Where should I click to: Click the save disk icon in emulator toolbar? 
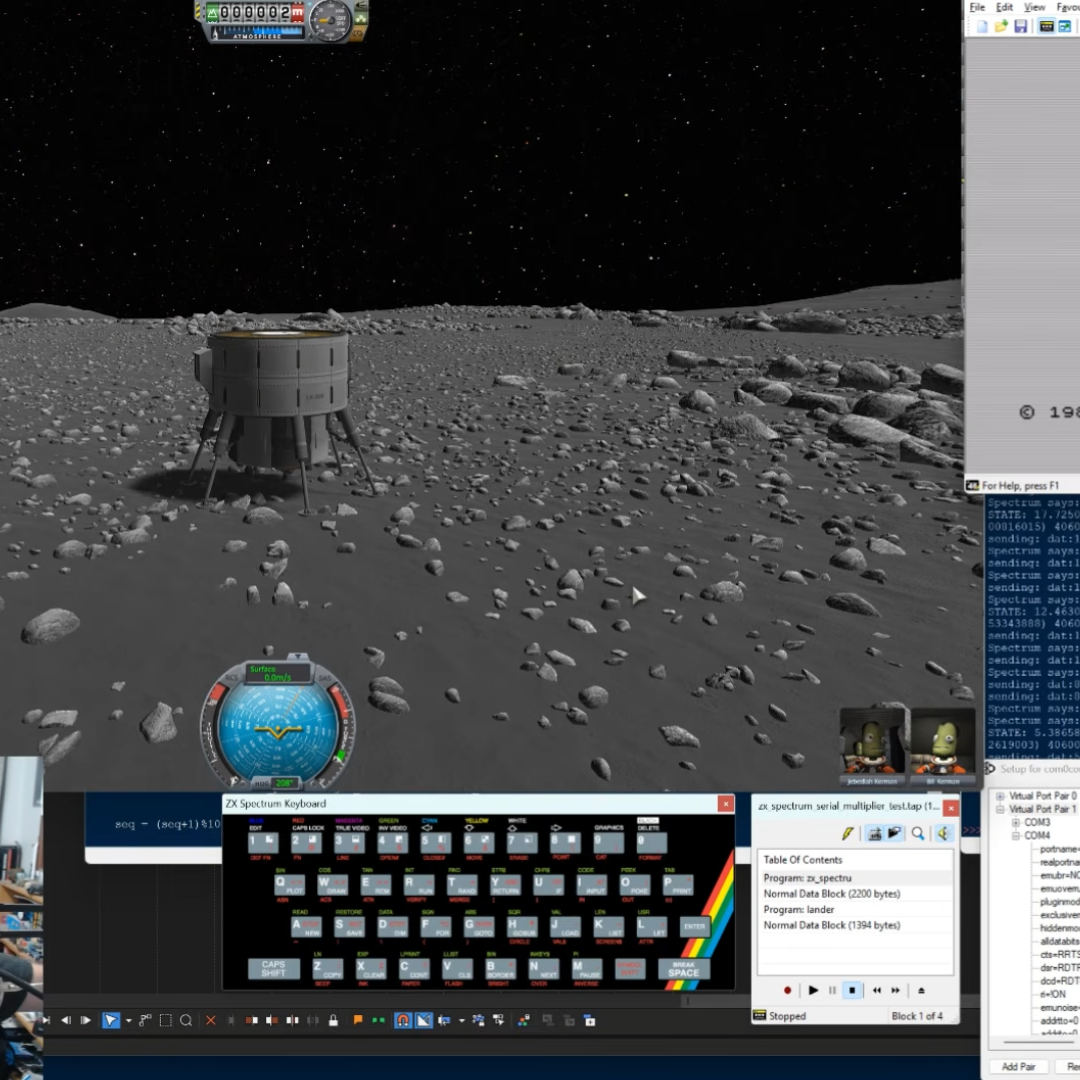[1021, 26]
